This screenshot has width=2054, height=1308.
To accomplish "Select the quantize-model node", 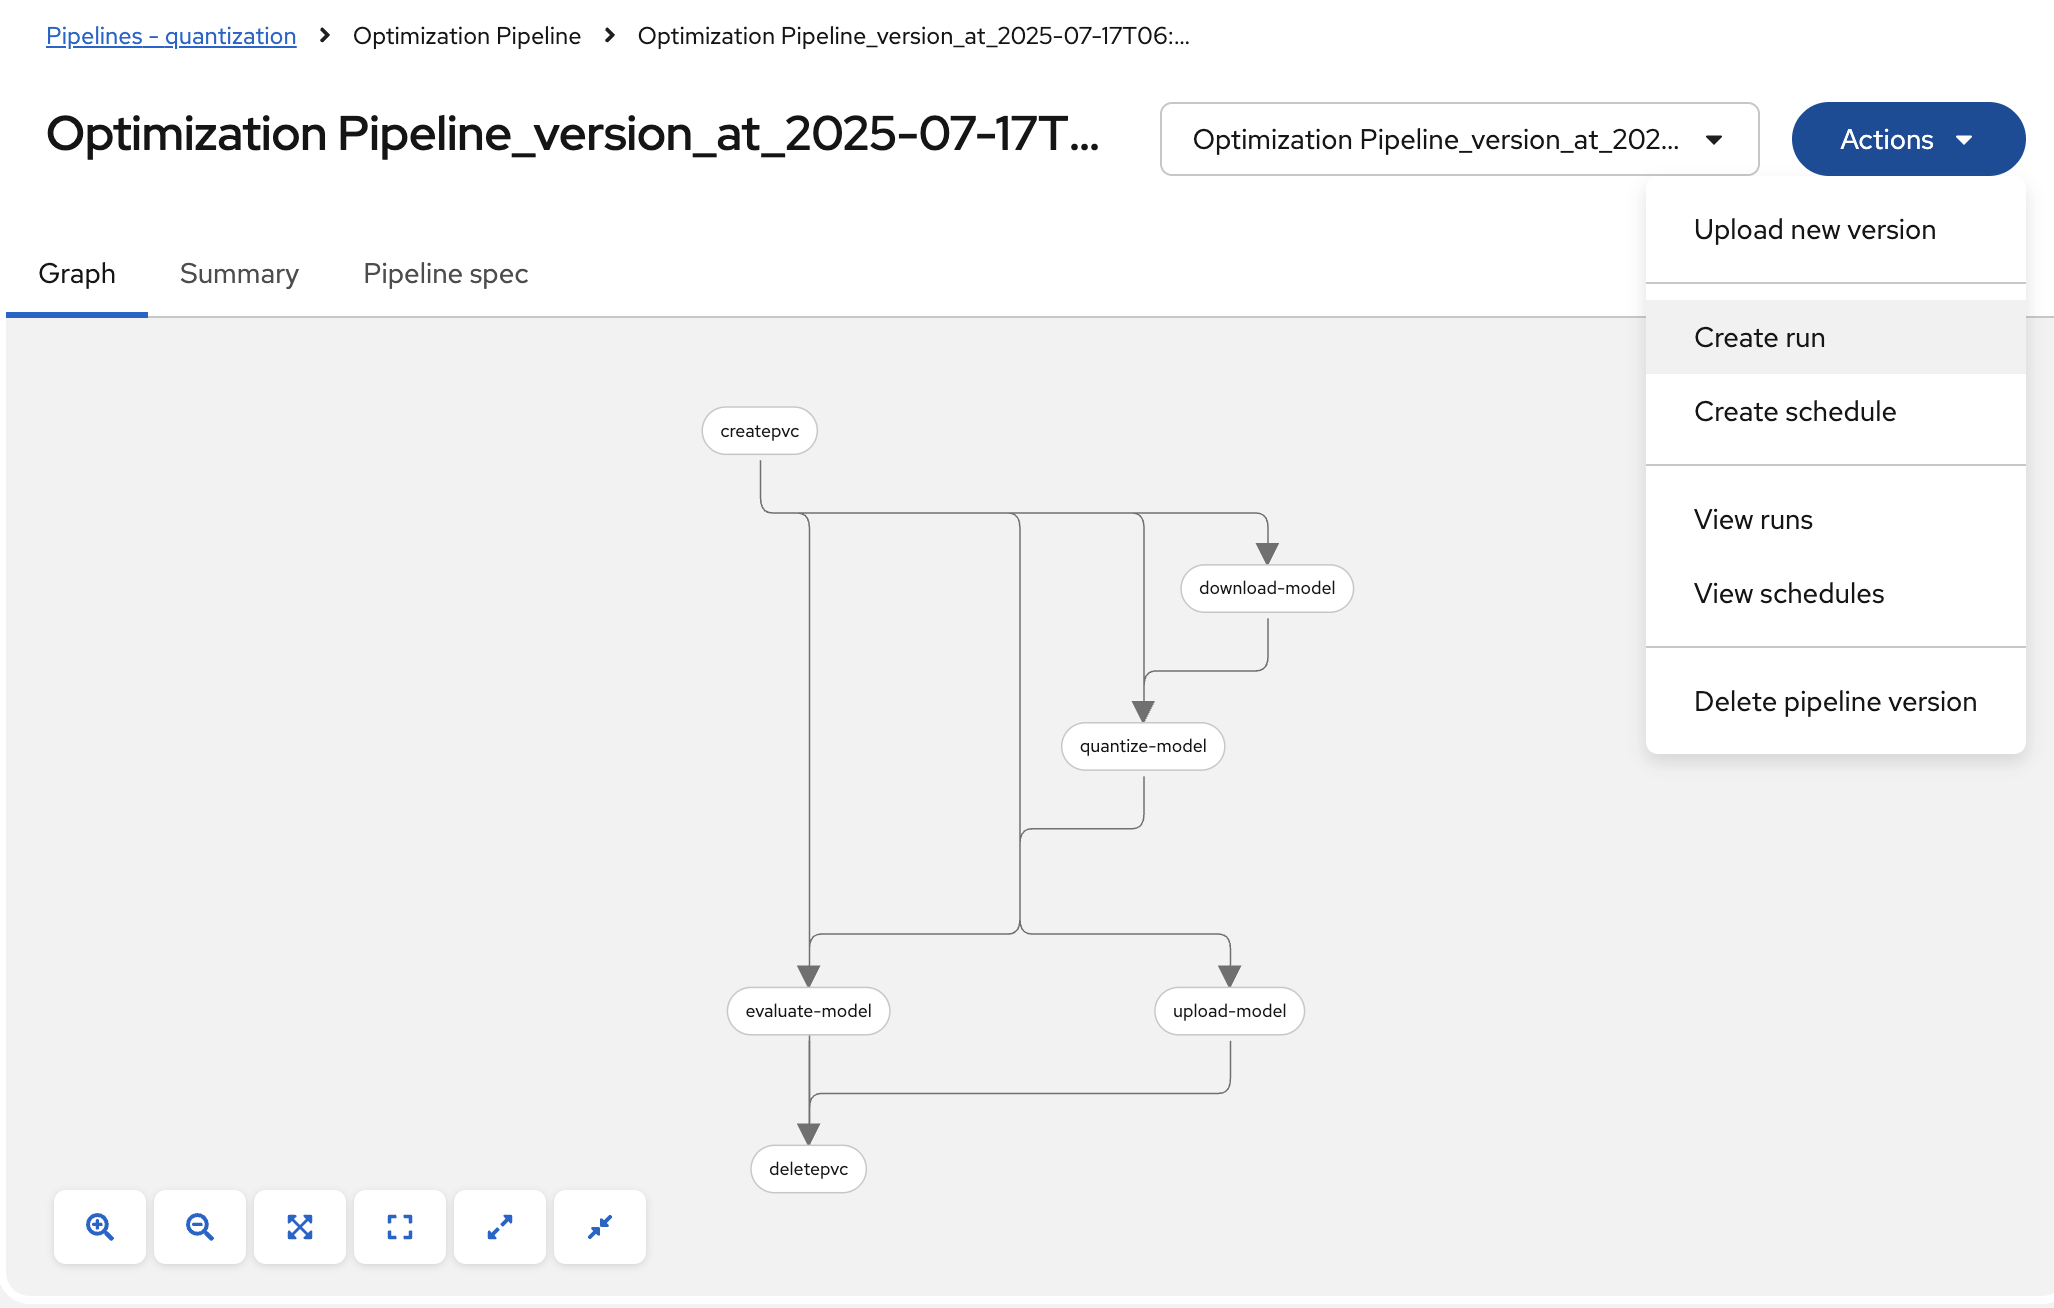I will (x=1143, y=746).
